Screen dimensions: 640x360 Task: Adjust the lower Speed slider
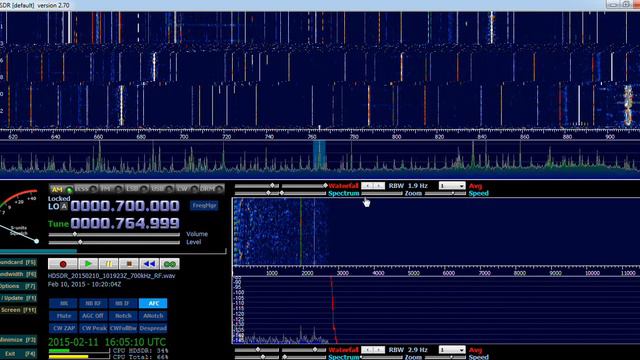(x=445, y=358)
